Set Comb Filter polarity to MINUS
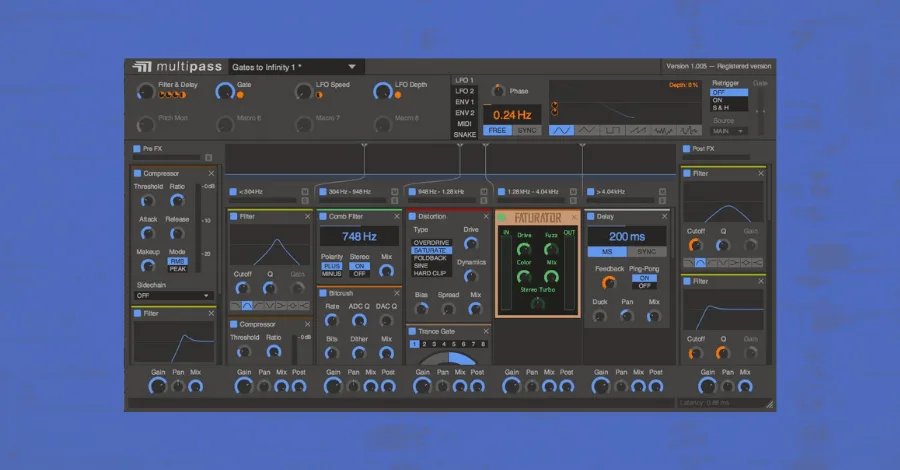The width and height of the screenshot is (900, 470). (x=332, y=274)
